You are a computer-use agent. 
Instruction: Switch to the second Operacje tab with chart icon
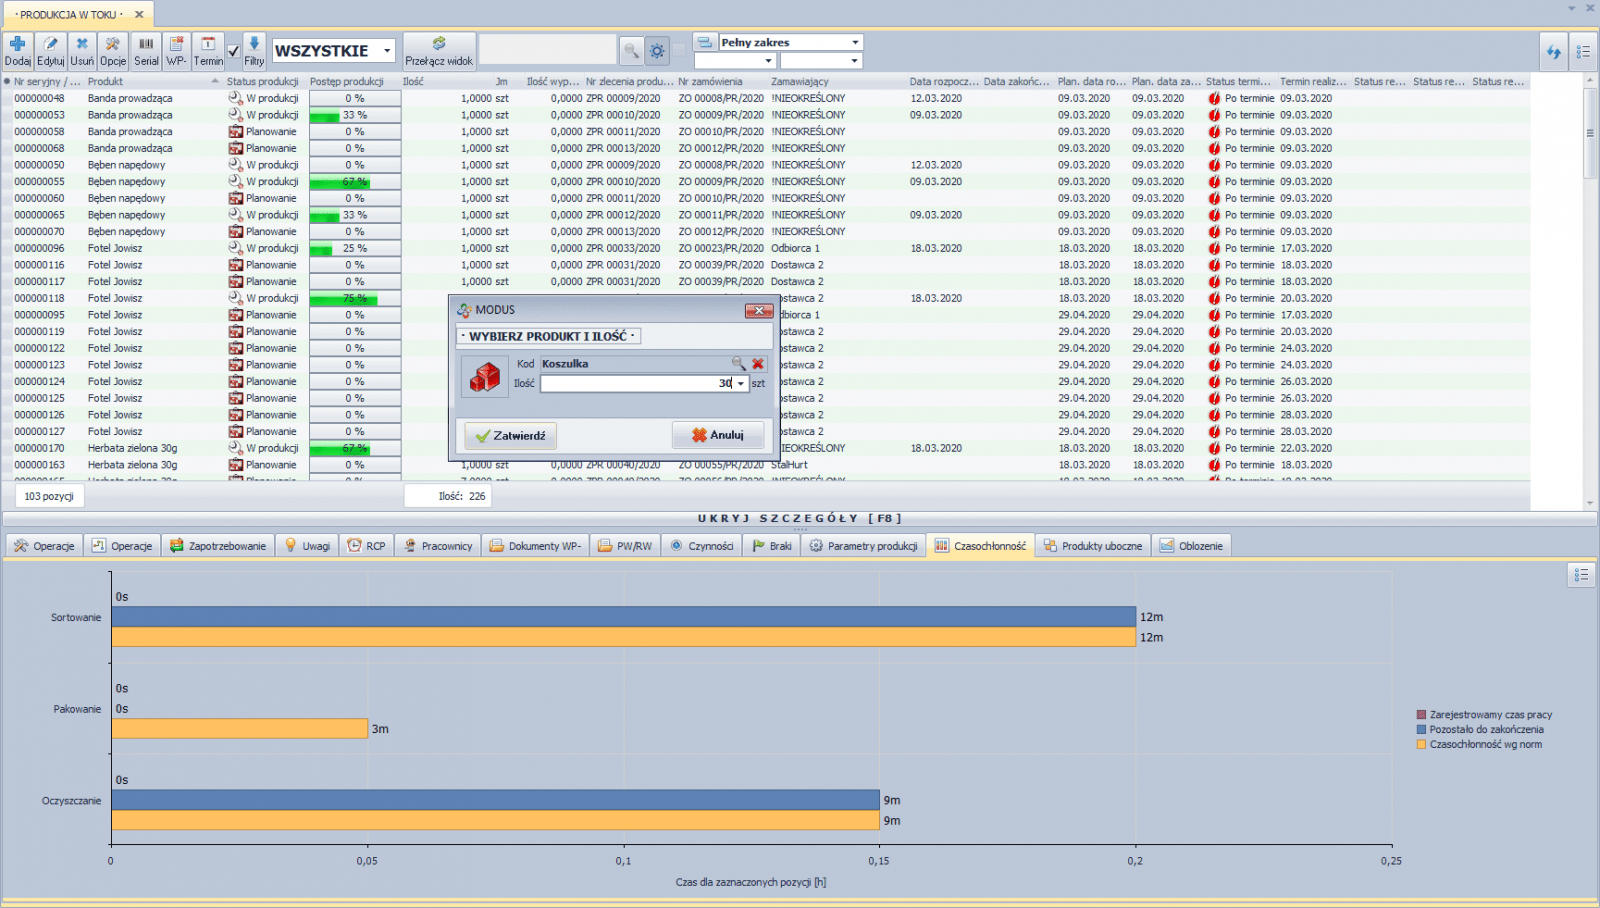pyautogui.click(x=122, y=546)
